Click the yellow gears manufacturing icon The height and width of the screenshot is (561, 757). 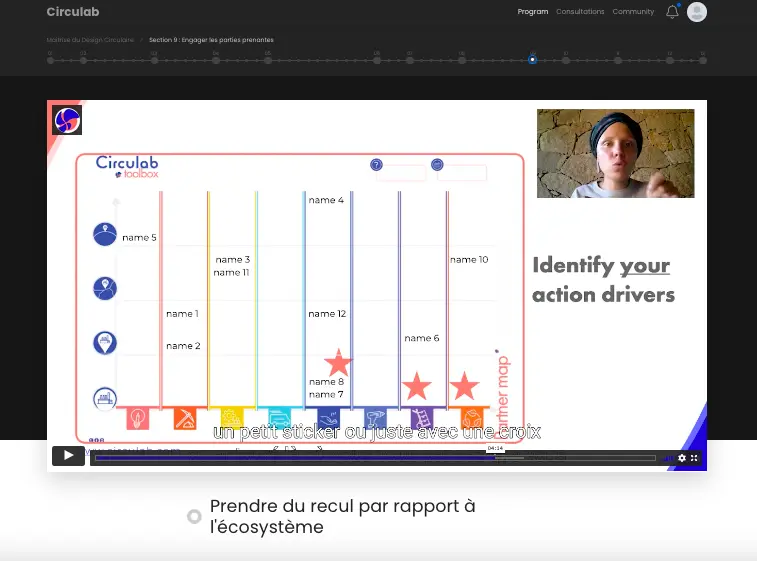click(x=232, y=418)
